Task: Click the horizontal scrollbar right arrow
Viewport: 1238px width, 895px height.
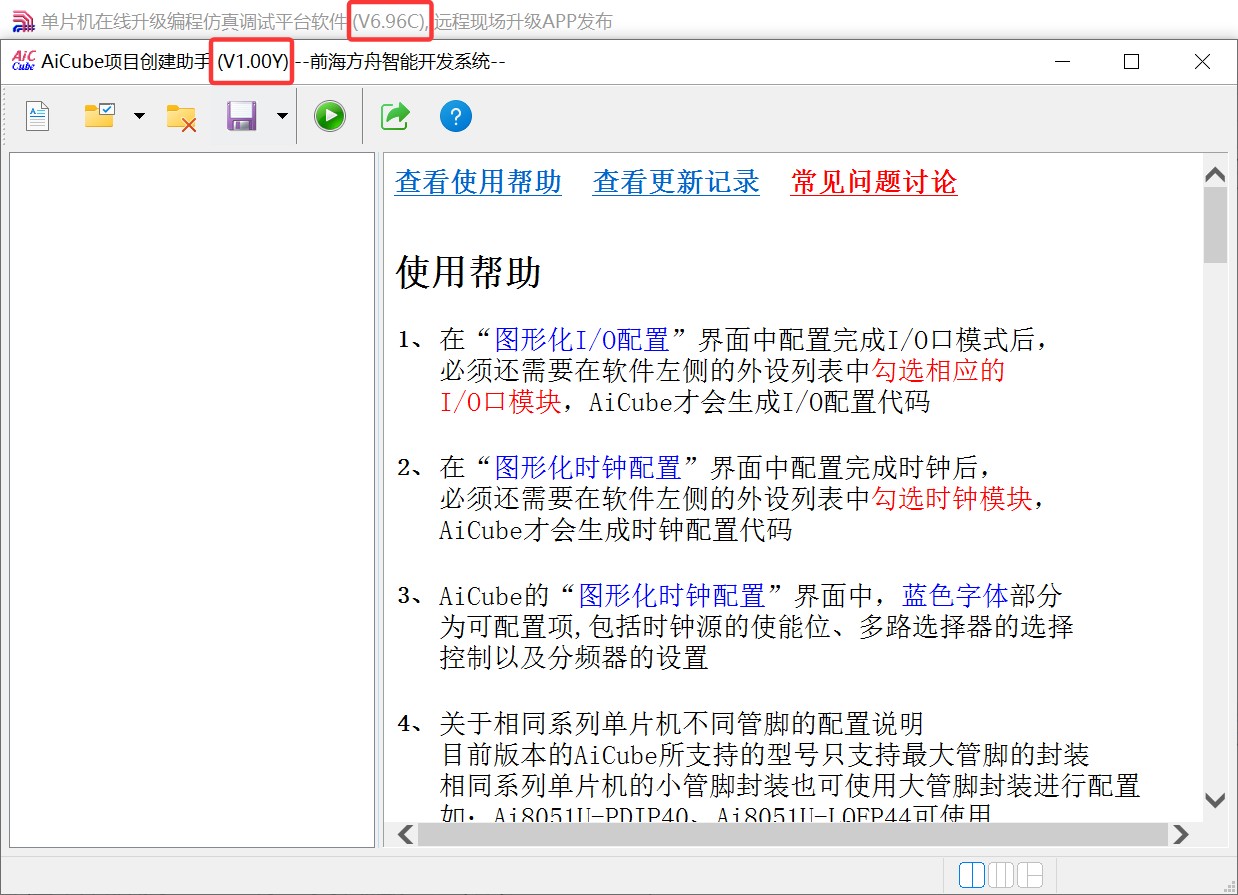Action: pos(1181,834)
